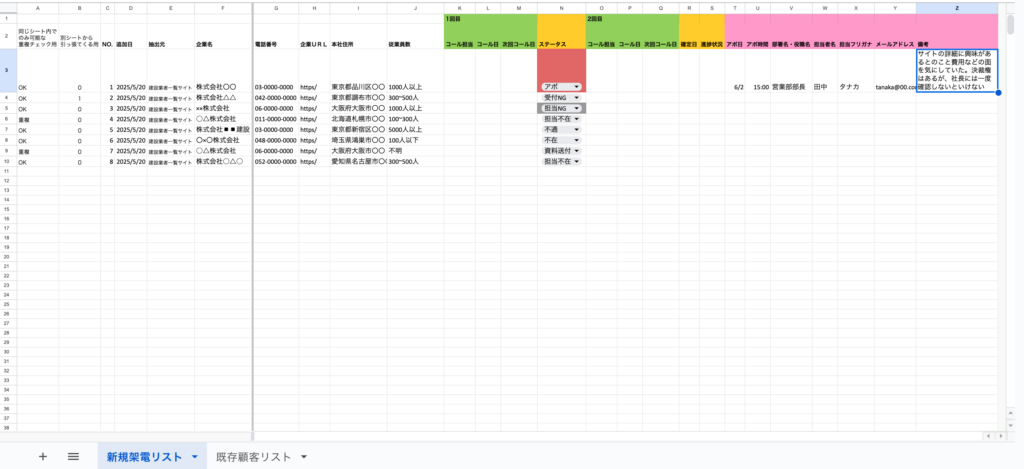
Task: Open the 既存顧客リスト tab menu arrow
Action: point(303,457)
